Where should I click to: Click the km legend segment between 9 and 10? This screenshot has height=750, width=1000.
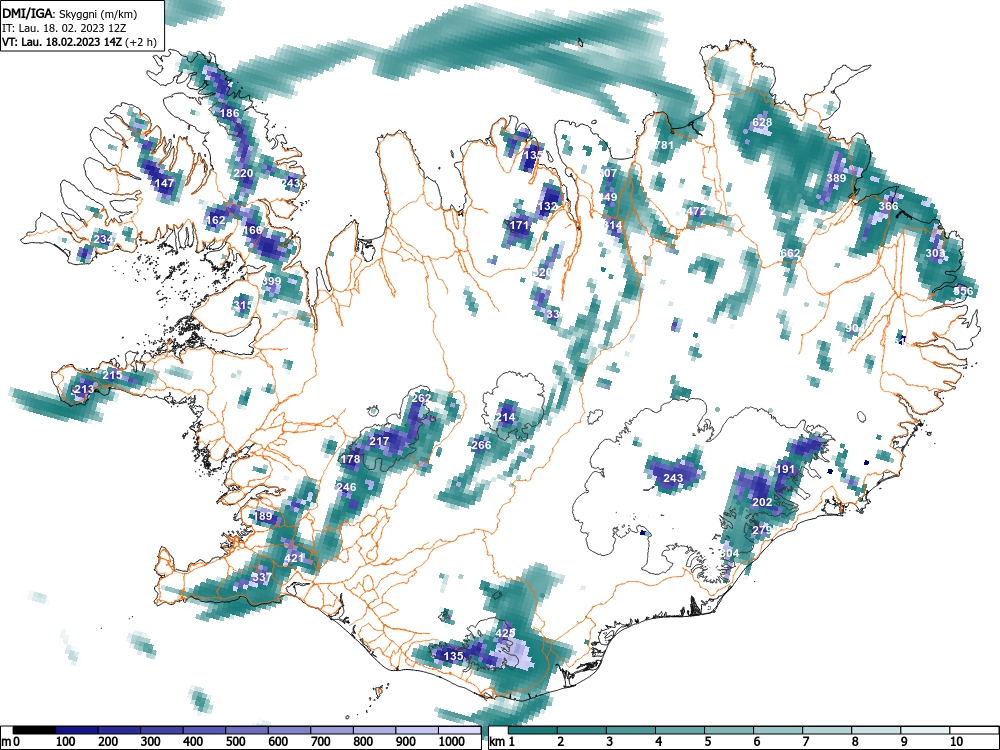[925, 730]
